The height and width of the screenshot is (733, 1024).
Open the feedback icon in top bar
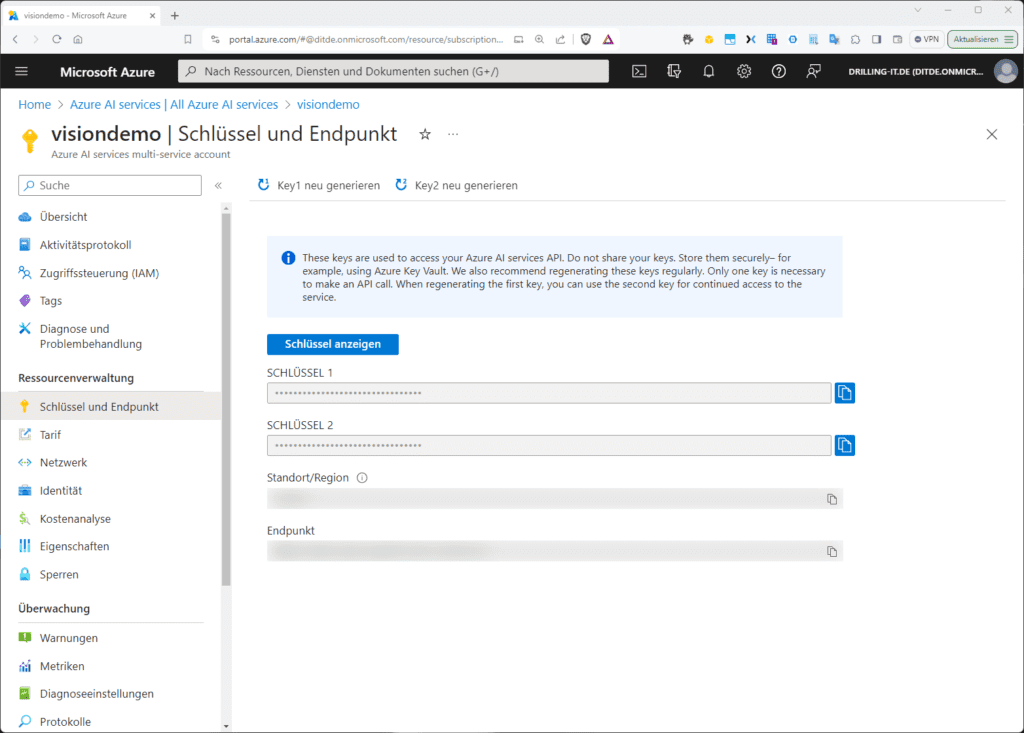pos(813,71)
